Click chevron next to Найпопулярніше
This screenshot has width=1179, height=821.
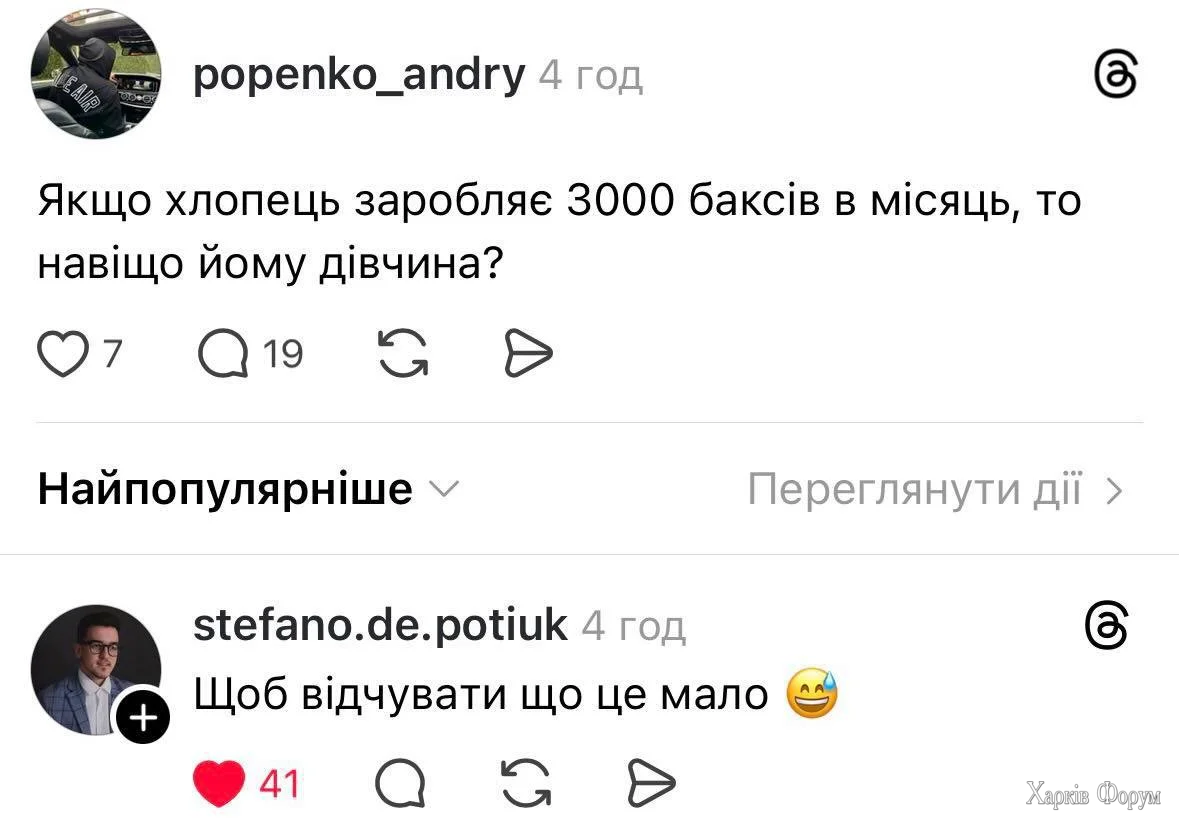tap(443, 490)
